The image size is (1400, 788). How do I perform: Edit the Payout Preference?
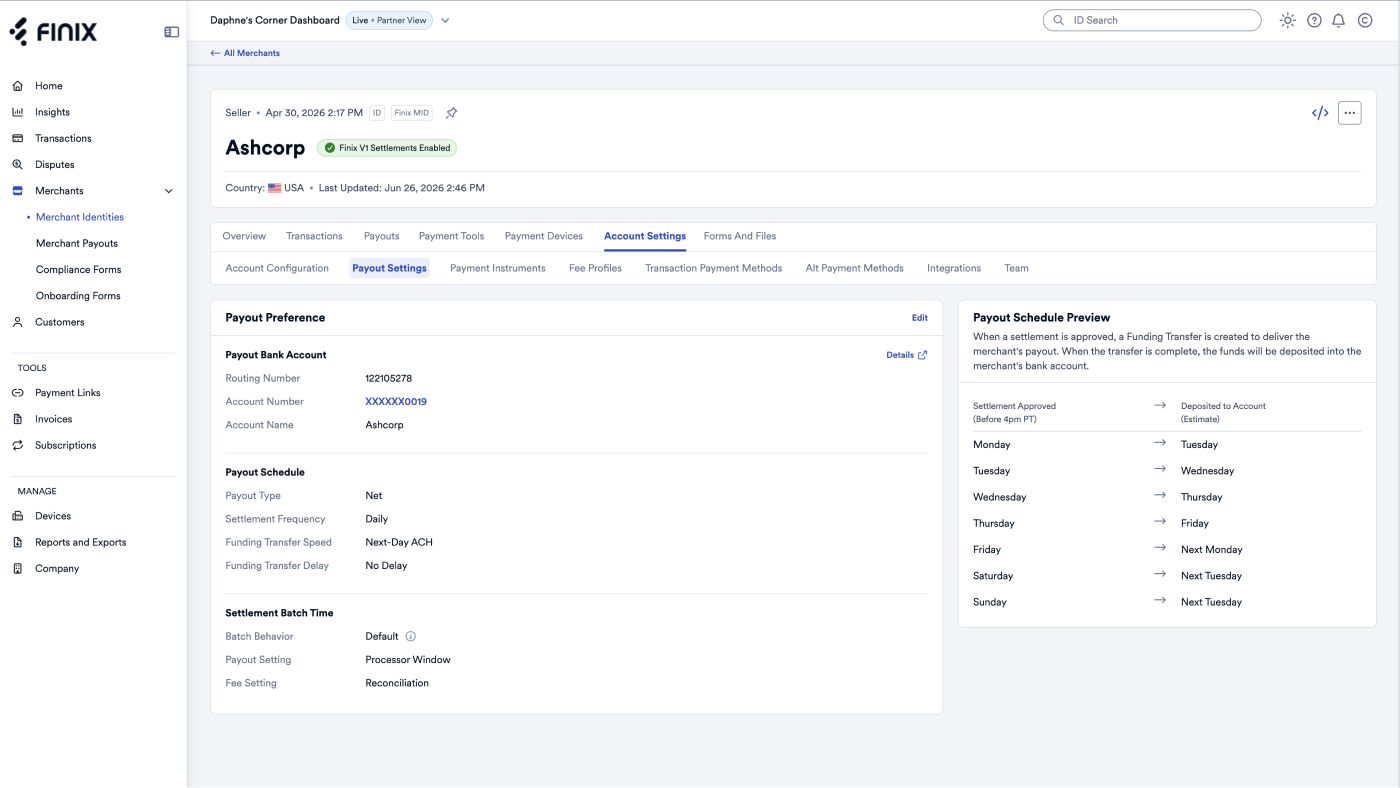[919, 318]
